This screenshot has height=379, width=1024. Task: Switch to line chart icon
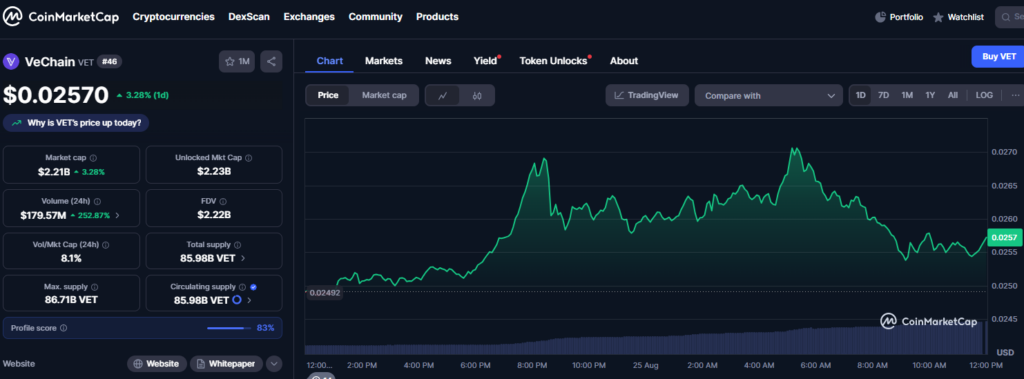[443, 95]
